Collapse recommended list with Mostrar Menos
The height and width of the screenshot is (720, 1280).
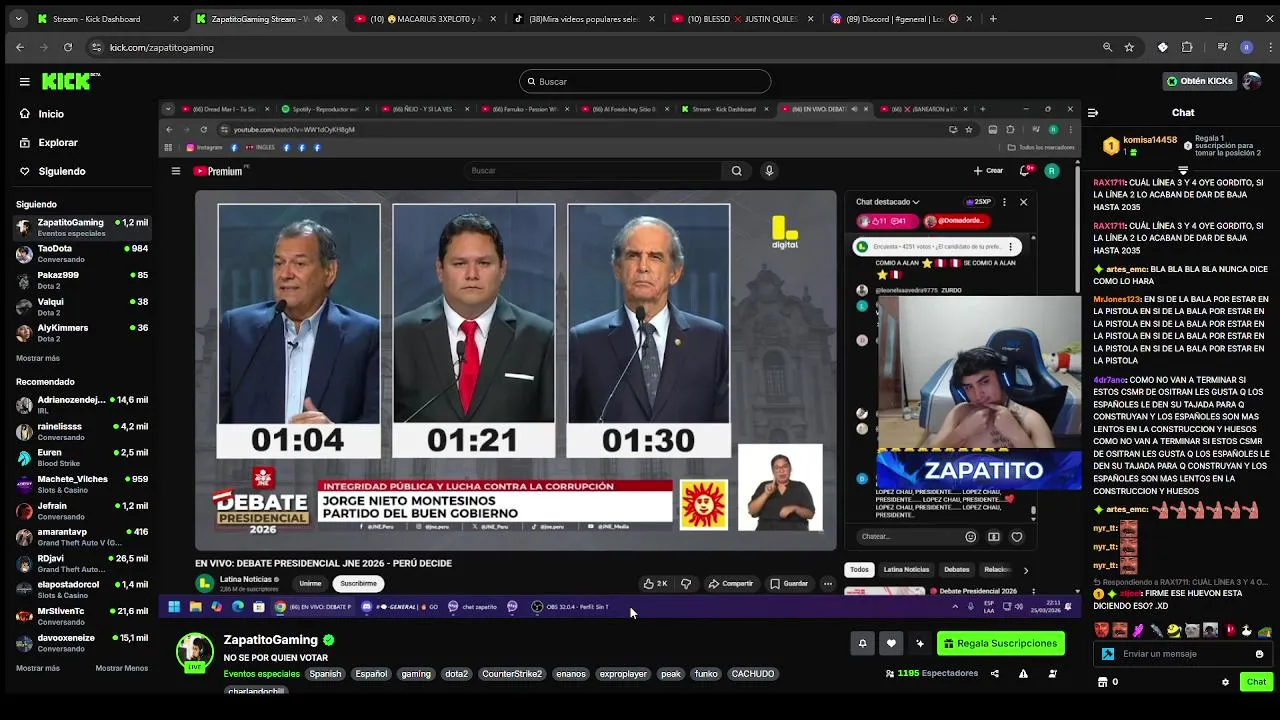(x=121, y=668)
